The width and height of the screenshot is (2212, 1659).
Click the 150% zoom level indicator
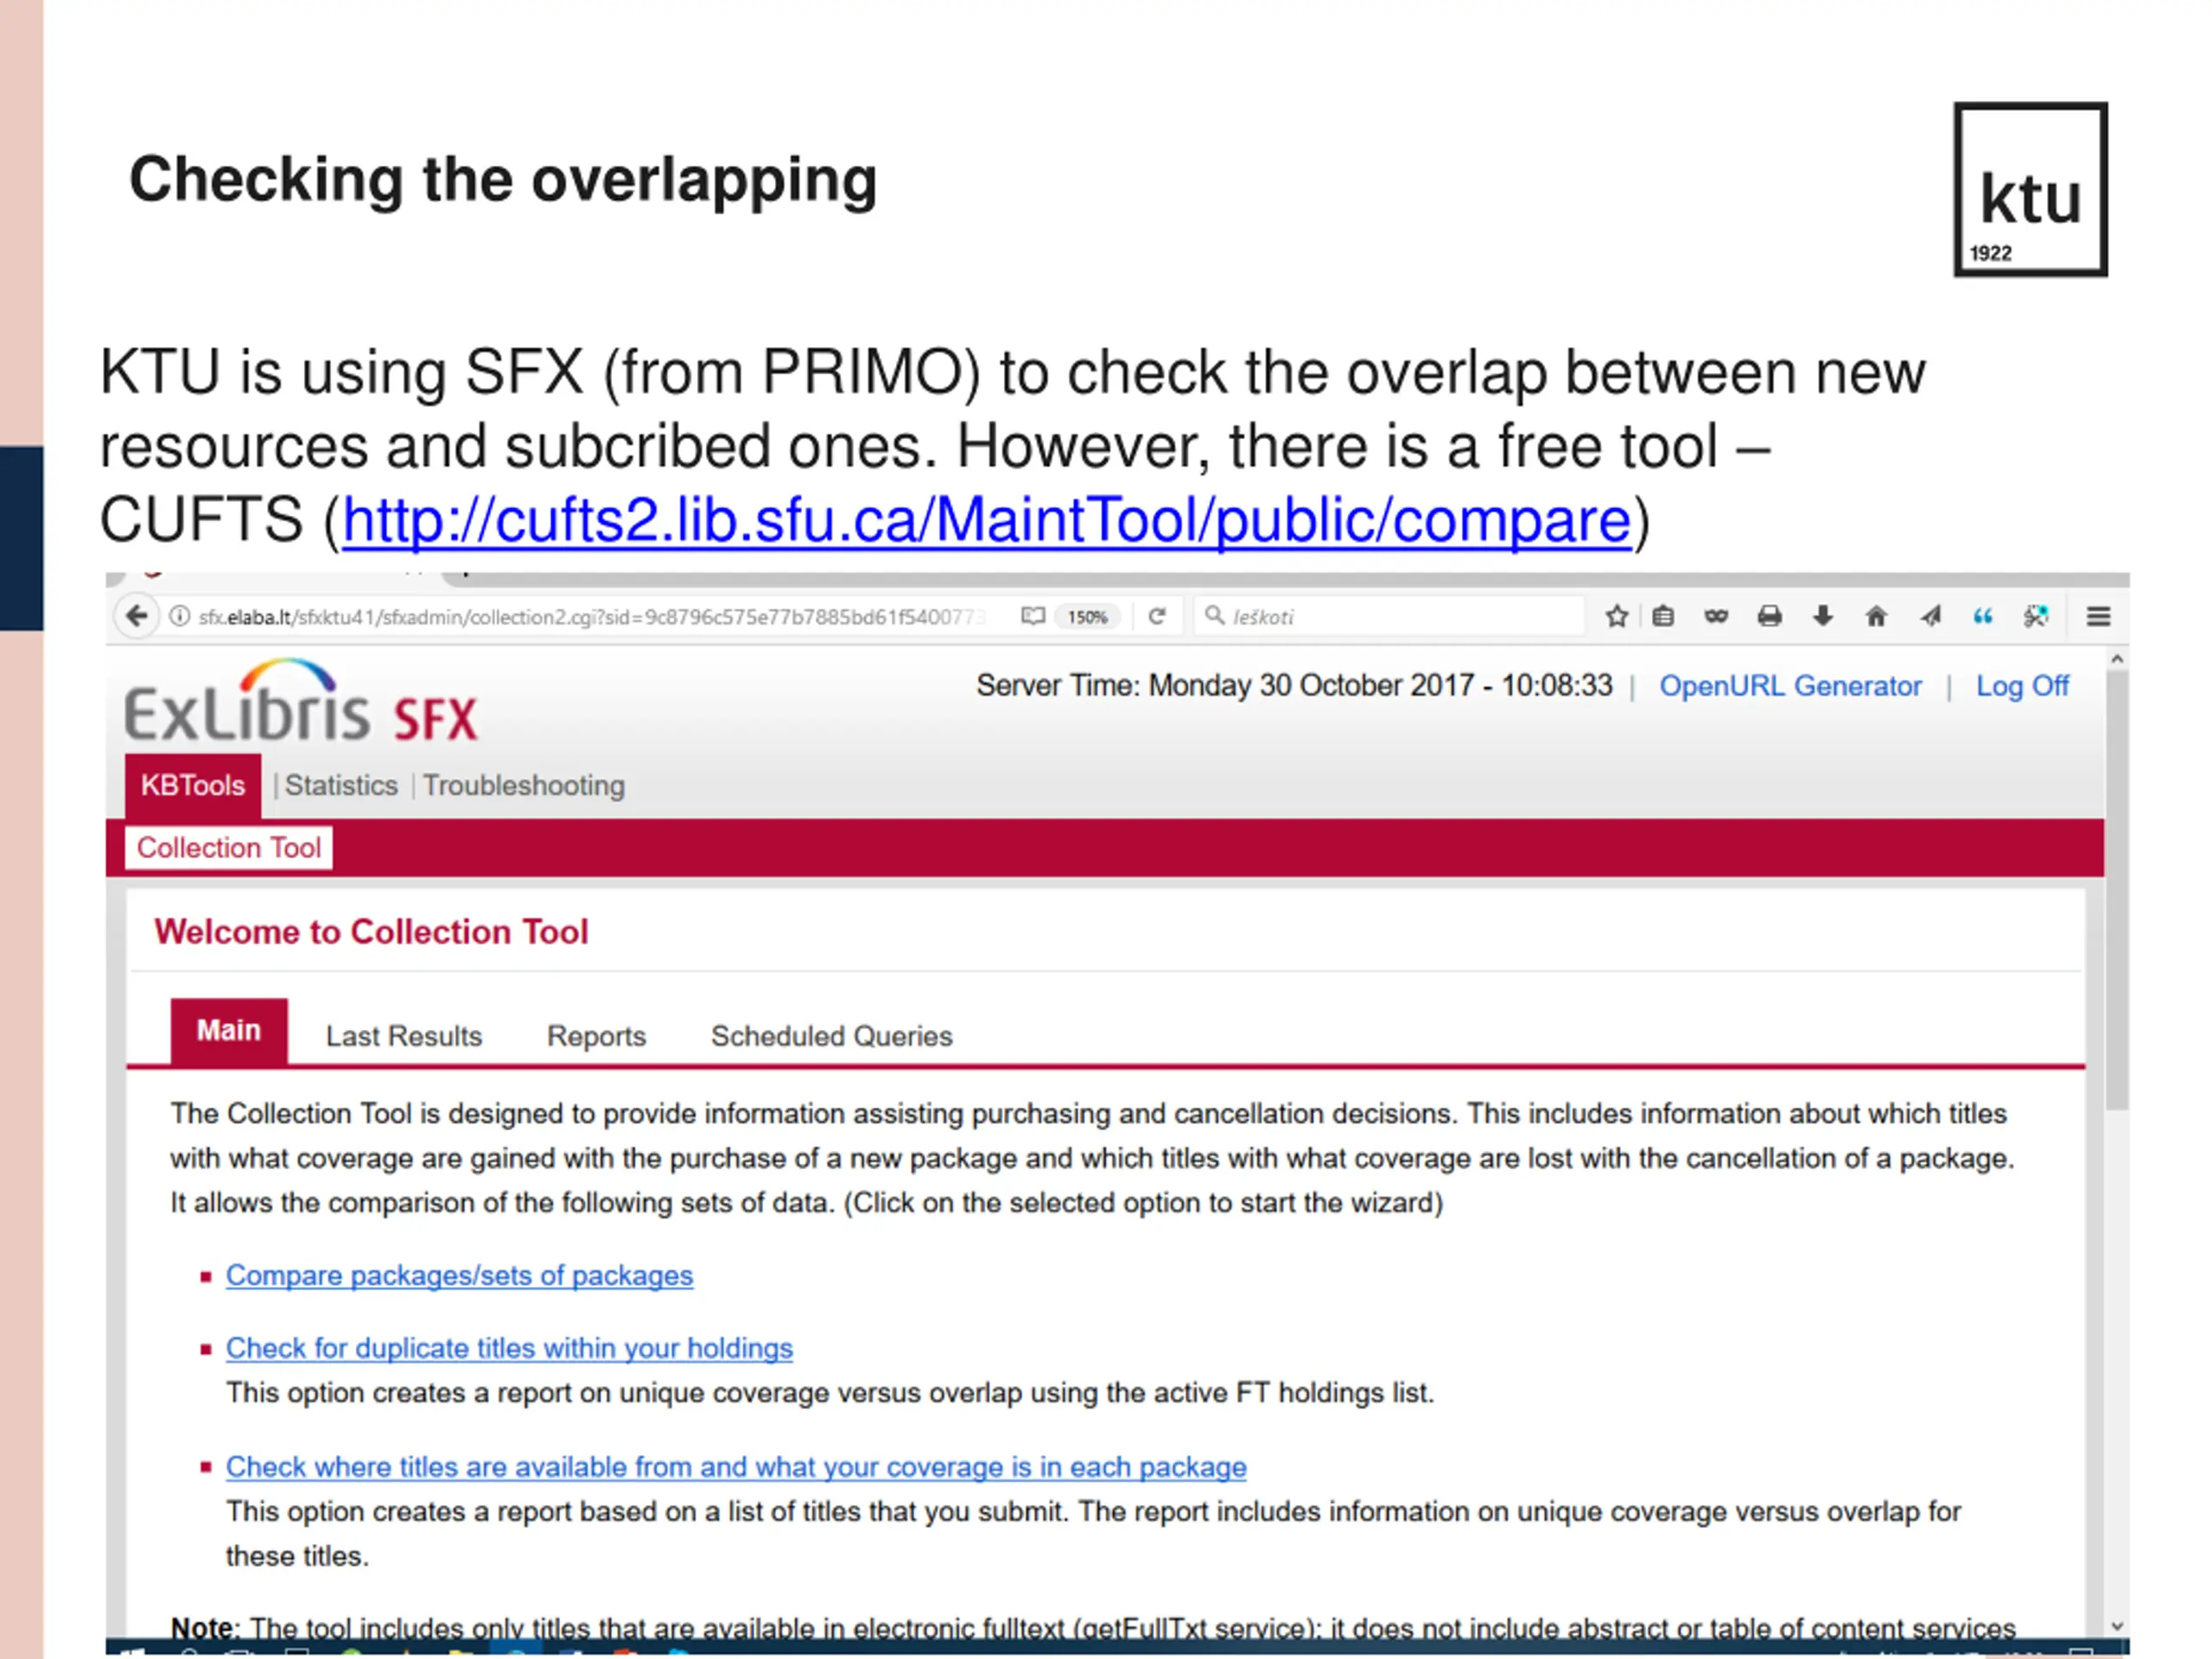[1087, 617]
